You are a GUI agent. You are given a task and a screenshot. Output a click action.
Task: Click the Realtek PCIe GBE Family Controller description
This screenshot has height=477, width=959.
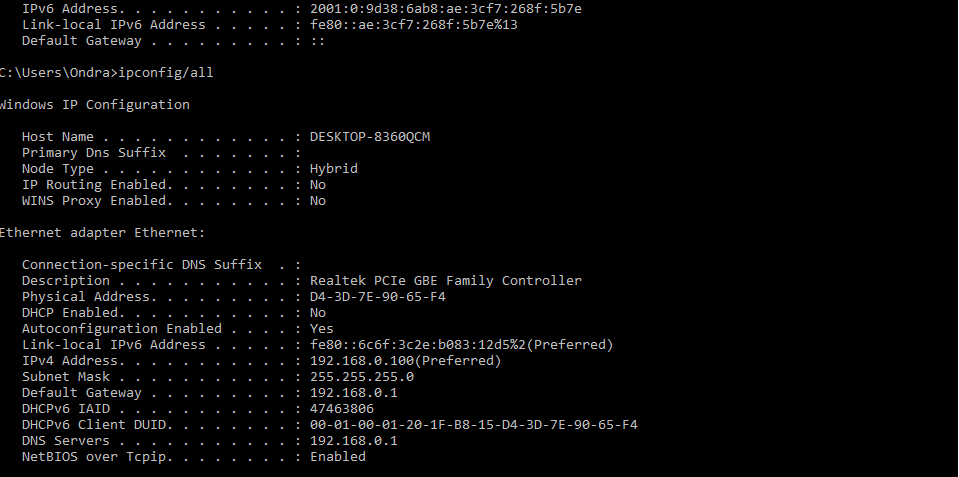point(445,281)
